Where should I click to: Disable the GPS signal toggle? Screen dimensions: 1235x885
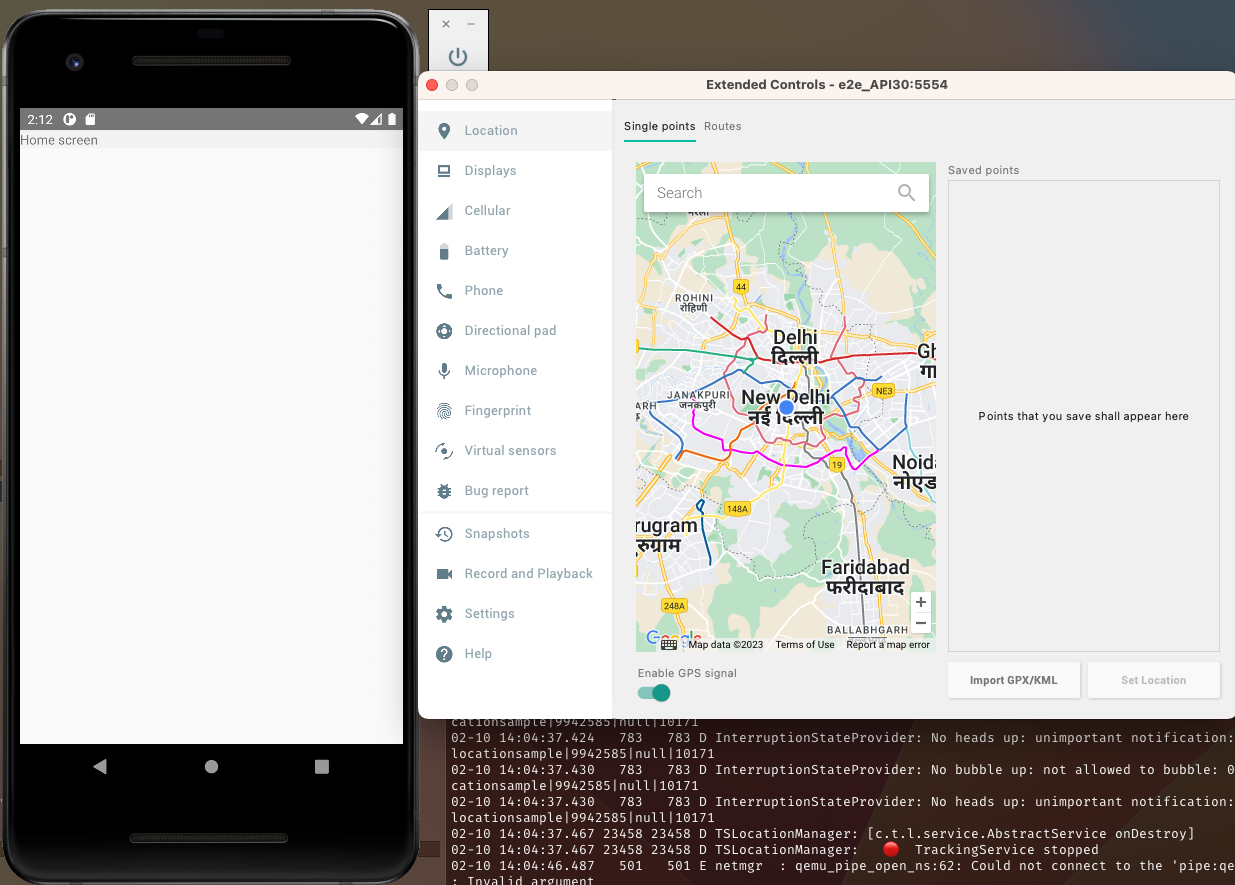click(653, 692)
